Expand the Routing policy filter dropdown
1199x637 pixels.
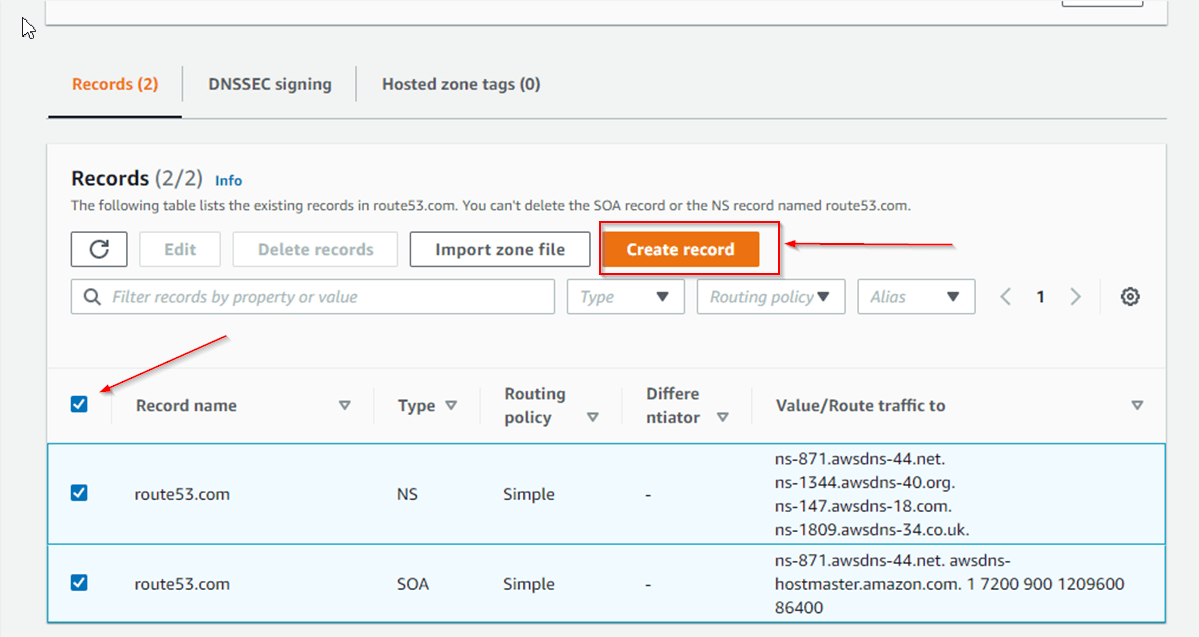click(770, 297)
